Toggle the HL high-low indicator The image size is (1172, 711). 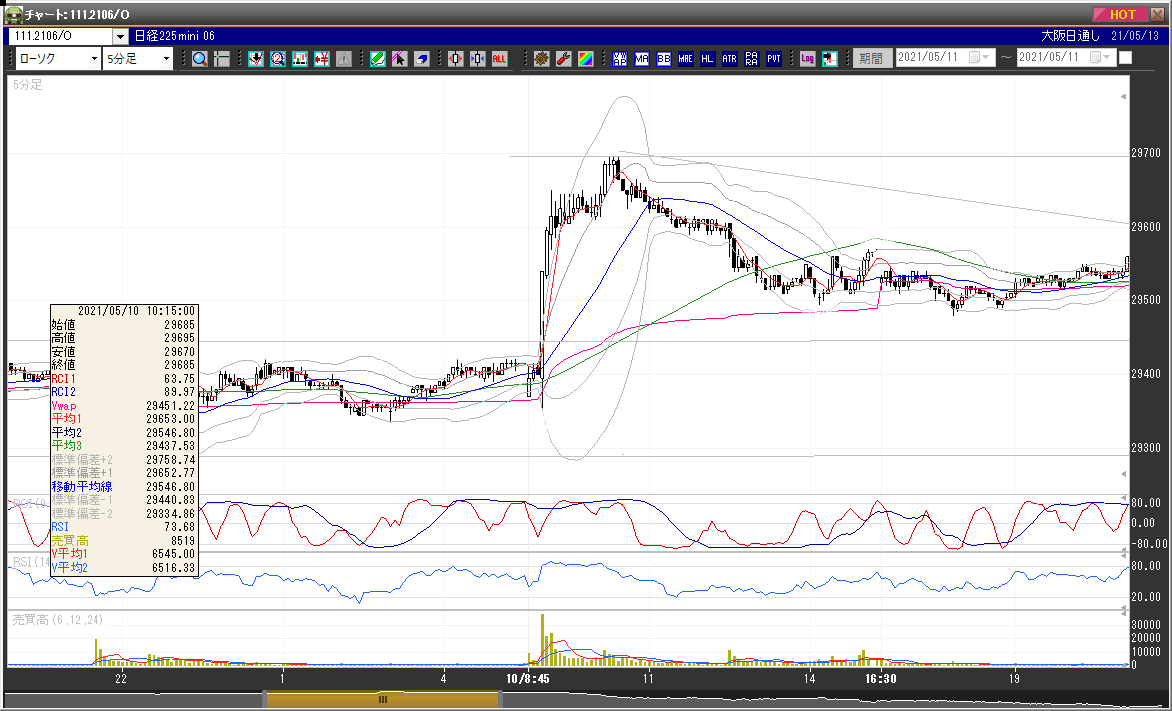707,58
